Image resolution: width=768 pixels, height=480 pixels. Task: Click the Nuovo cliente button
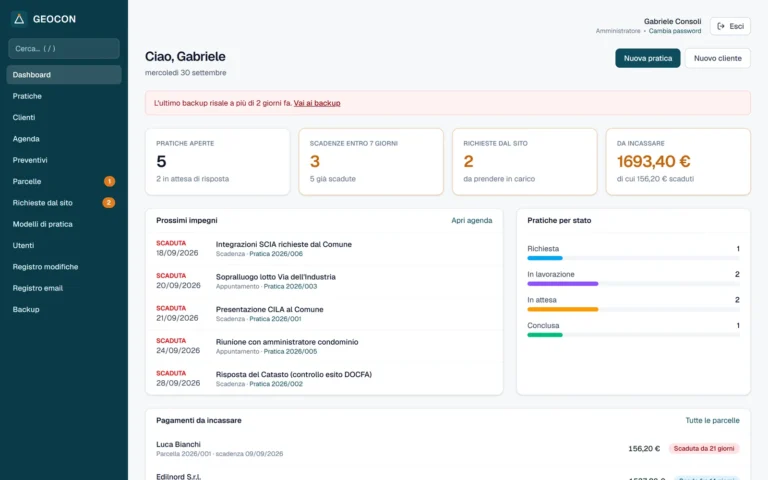[718, 58]
